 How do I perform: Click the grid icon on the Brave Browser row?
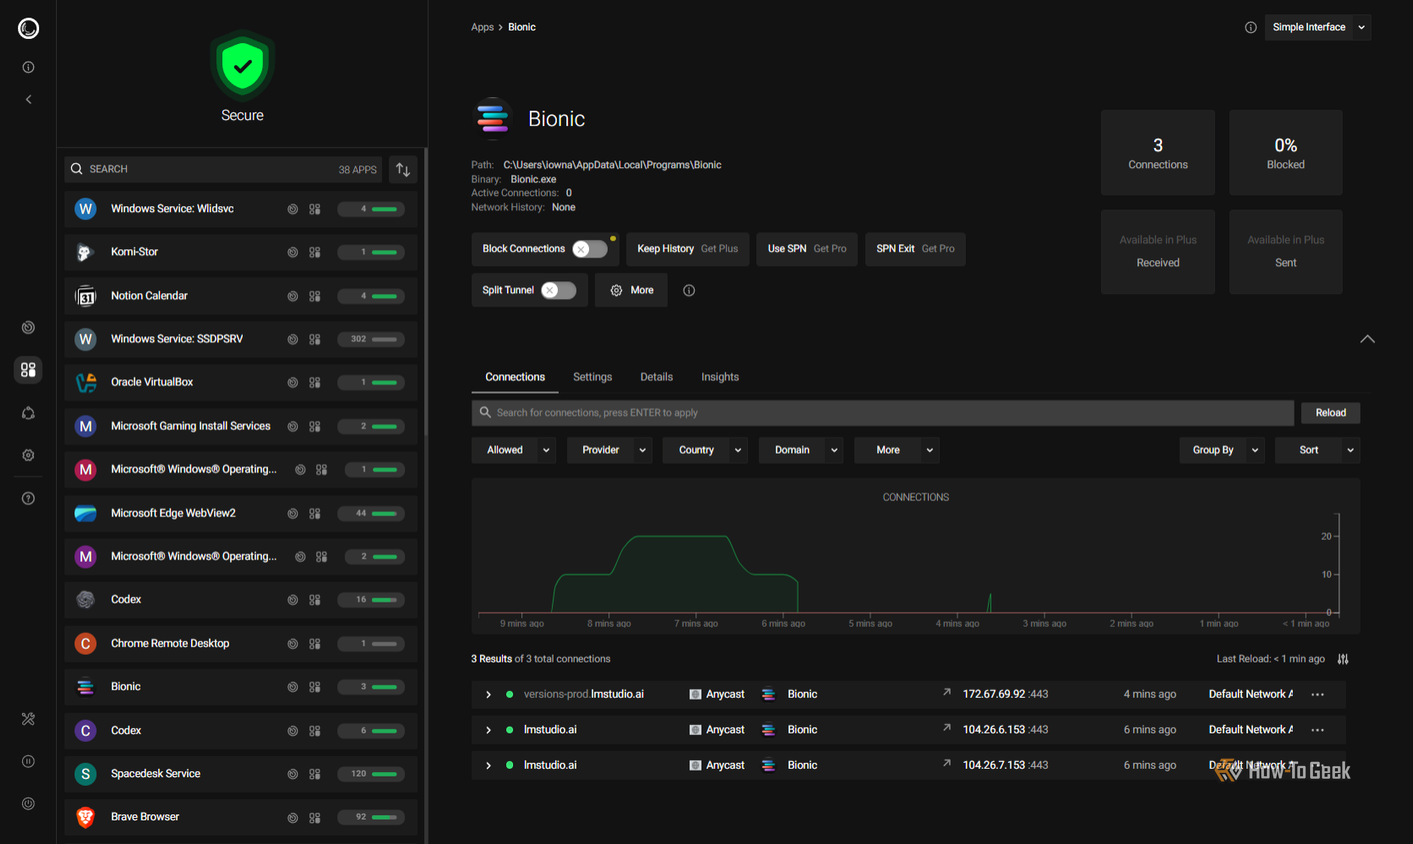315,818
